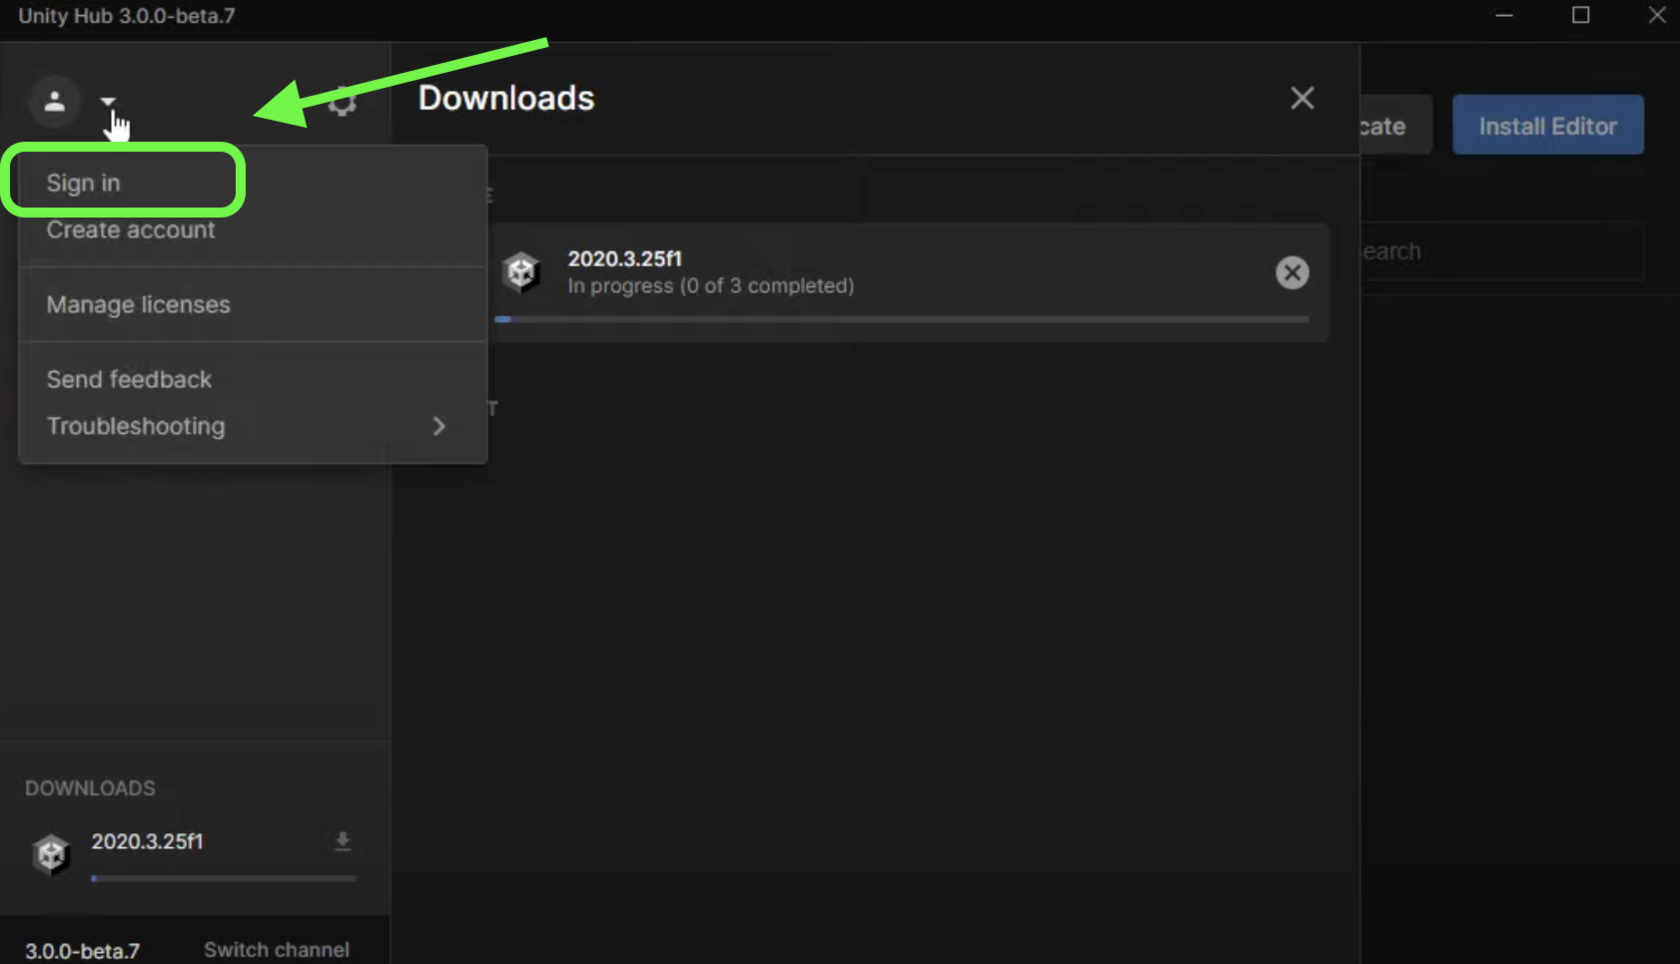Image resolution: width=1680 pixels, height=964 pixels.
Task: Click the Unity editor icon in Downloads panel
Action: (x=521, y=272)
